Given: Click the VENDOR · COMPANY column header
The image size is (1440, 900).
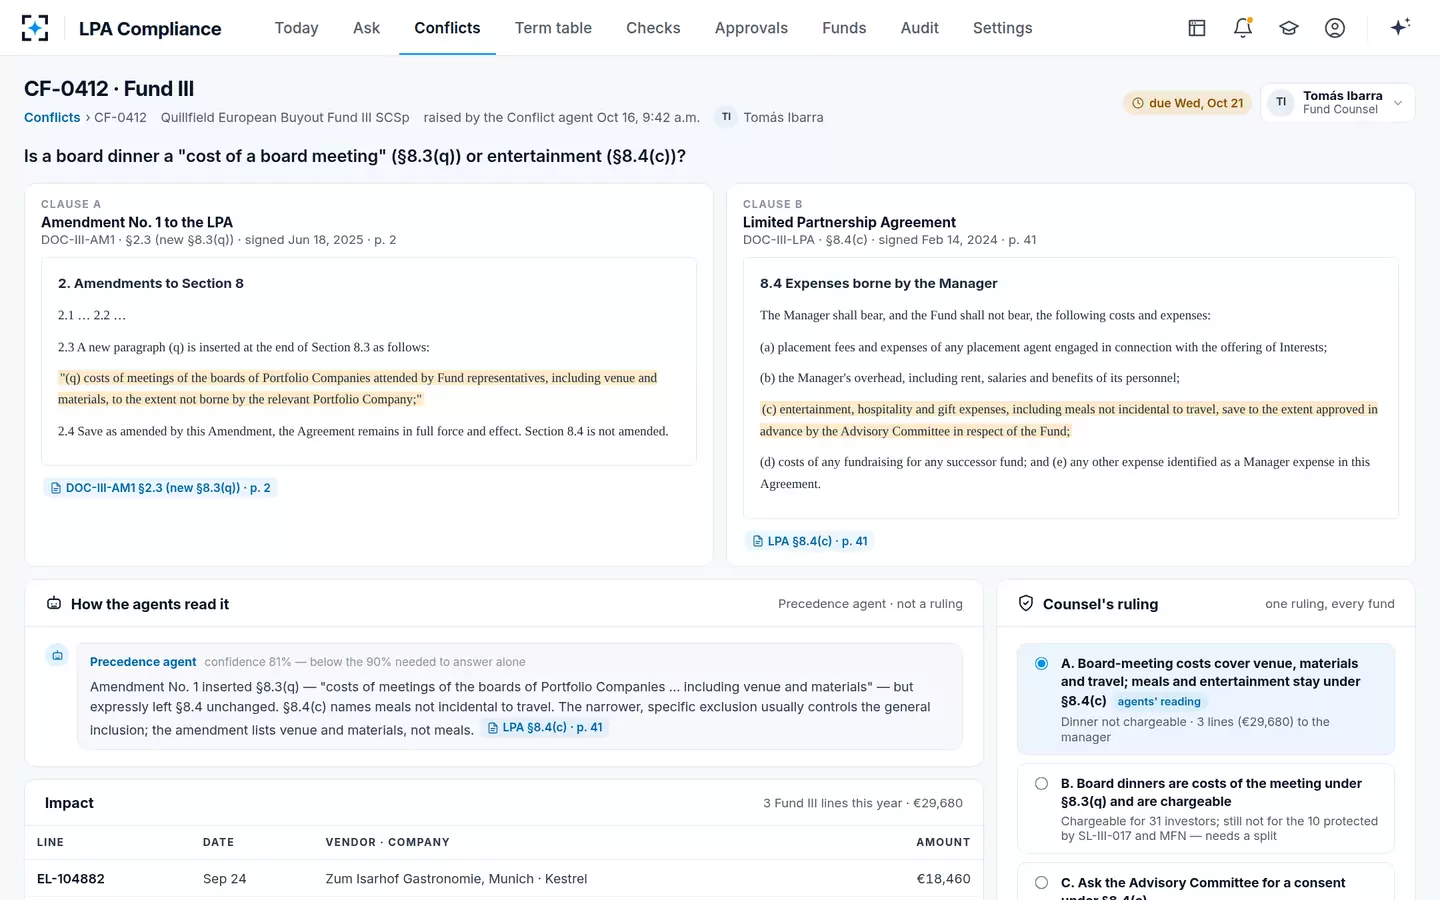Looking at the screenshot, I should pos(387,842).
